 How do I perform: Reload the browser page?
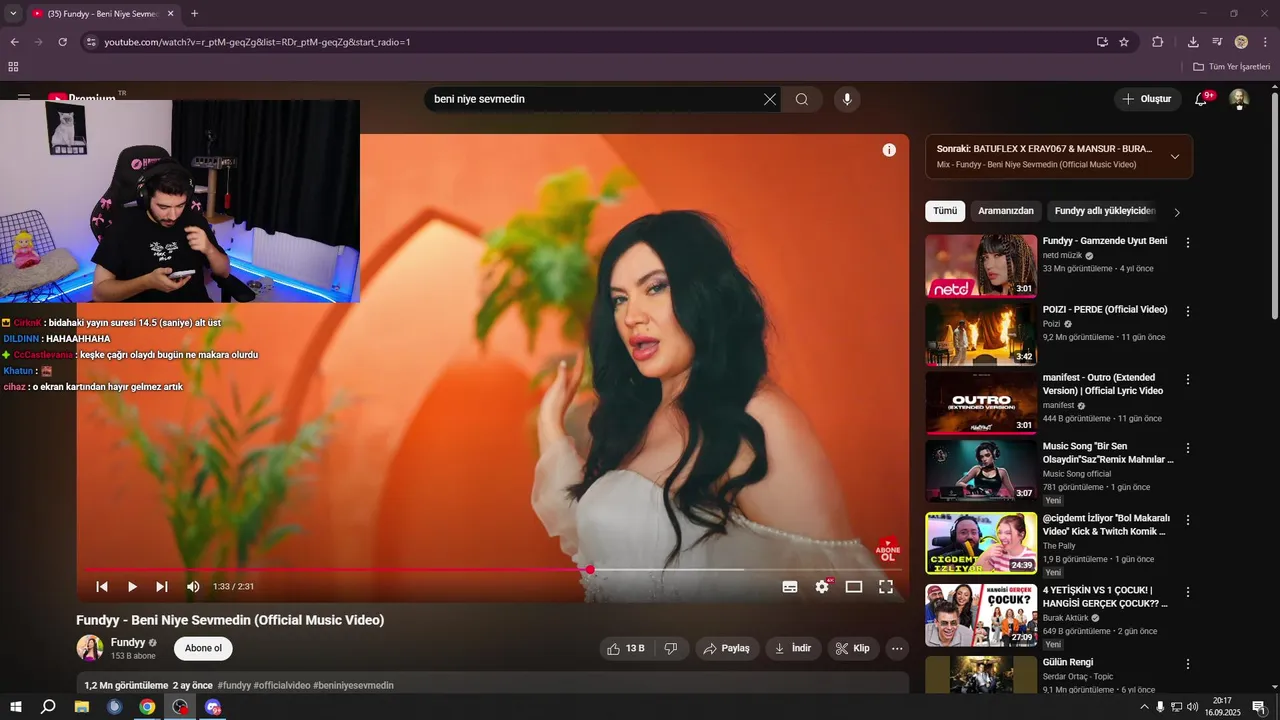(62, 42)
